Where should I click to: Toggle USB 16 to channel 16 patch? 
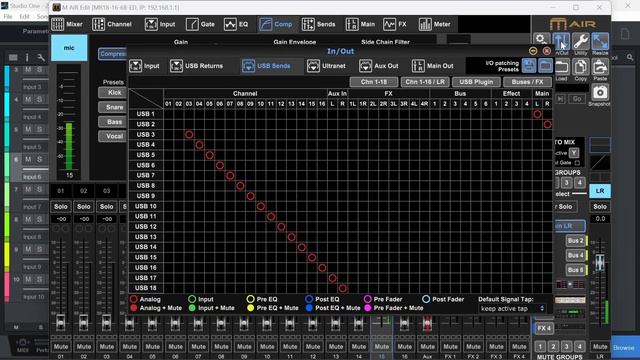(x=322, y=268)
